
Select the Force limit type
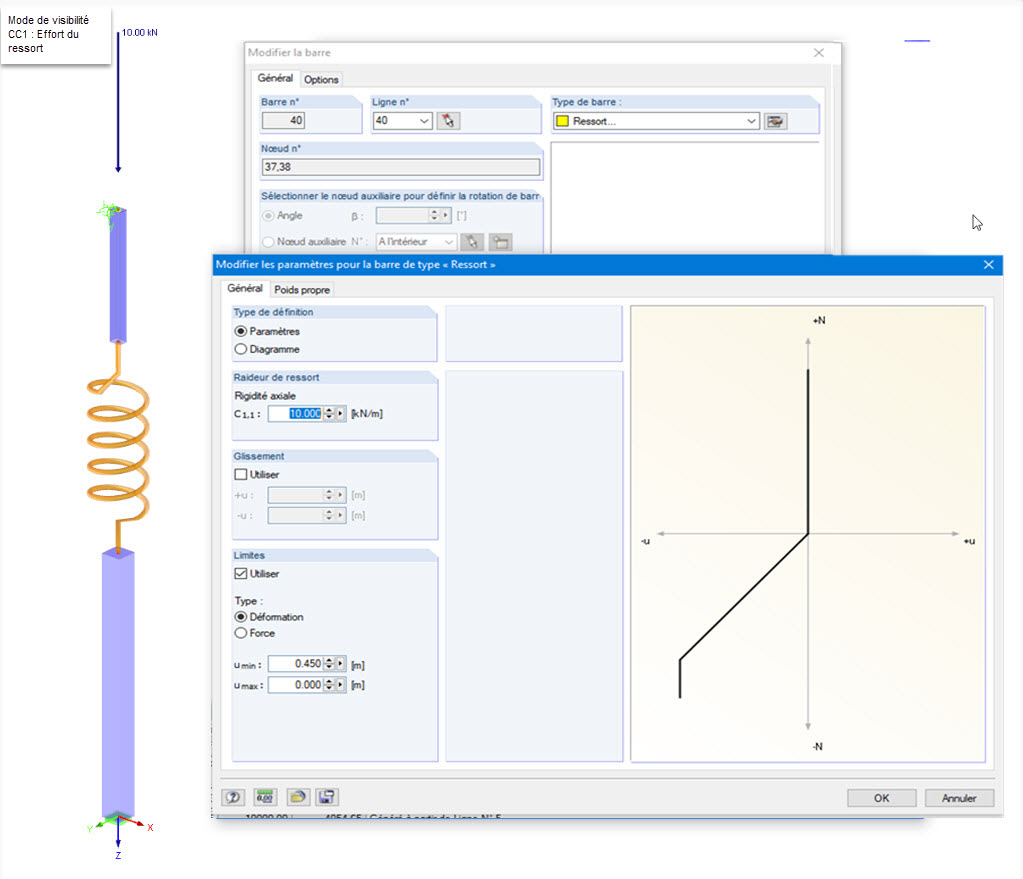coord(241,633)
